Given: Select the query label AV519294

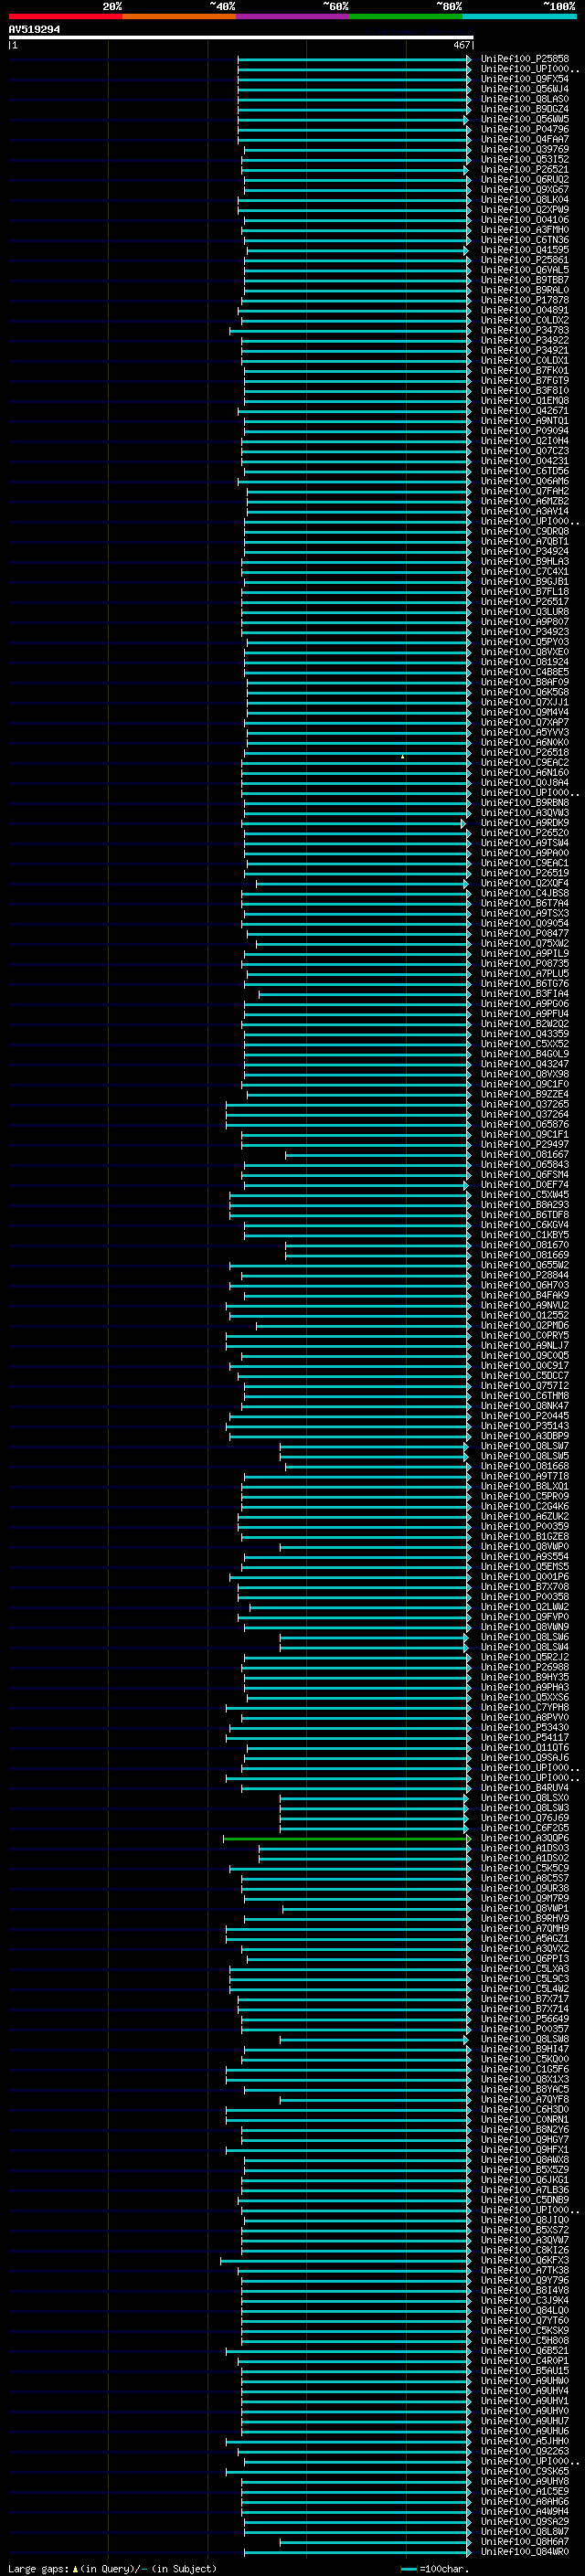Looking at the screenshot, I should [x=34, y=29].
